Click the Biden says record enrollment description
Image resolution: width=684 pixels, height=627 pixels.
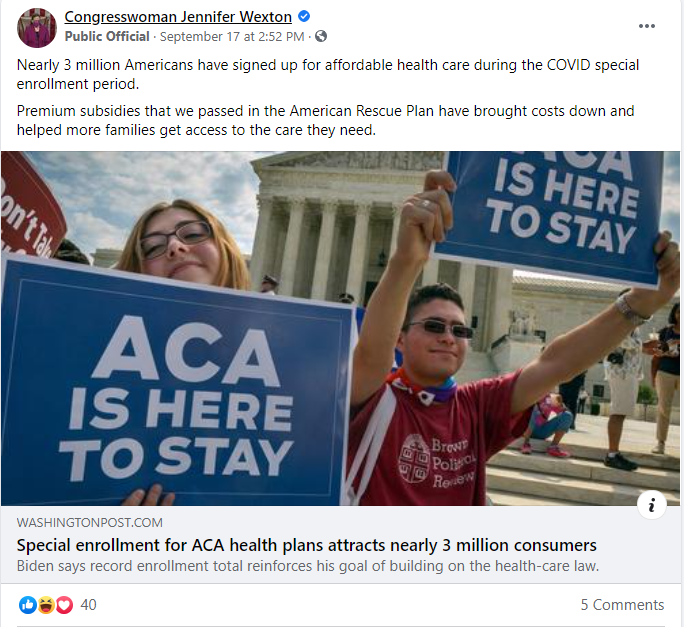coord(308,566)
